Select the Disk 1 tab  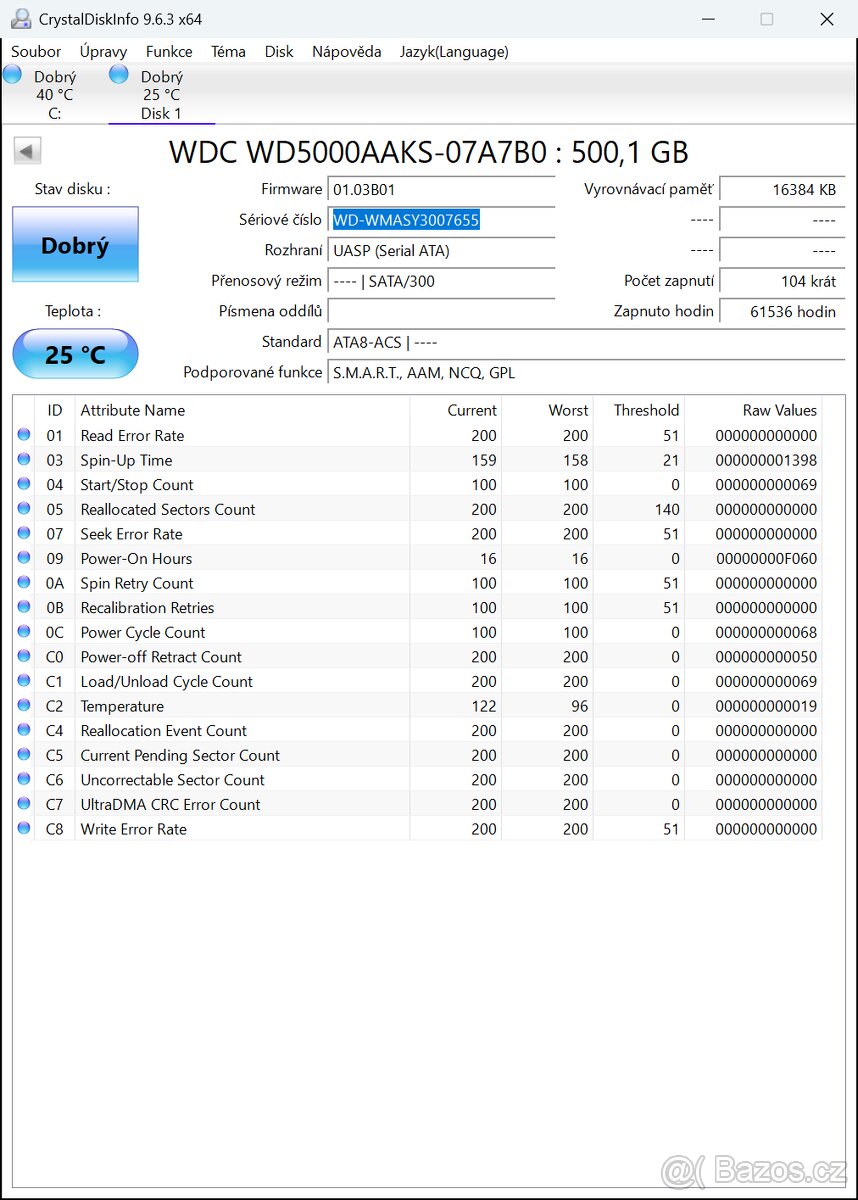tap(160, 94)
